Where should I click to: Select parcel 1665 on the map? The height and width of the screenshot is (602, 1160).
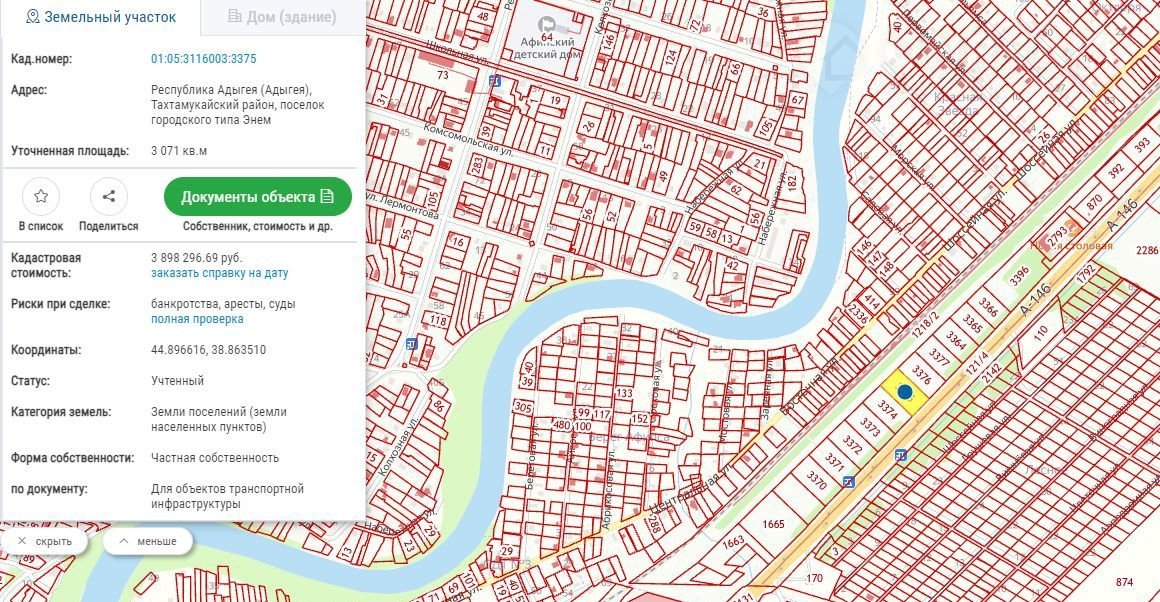(773, 524)
